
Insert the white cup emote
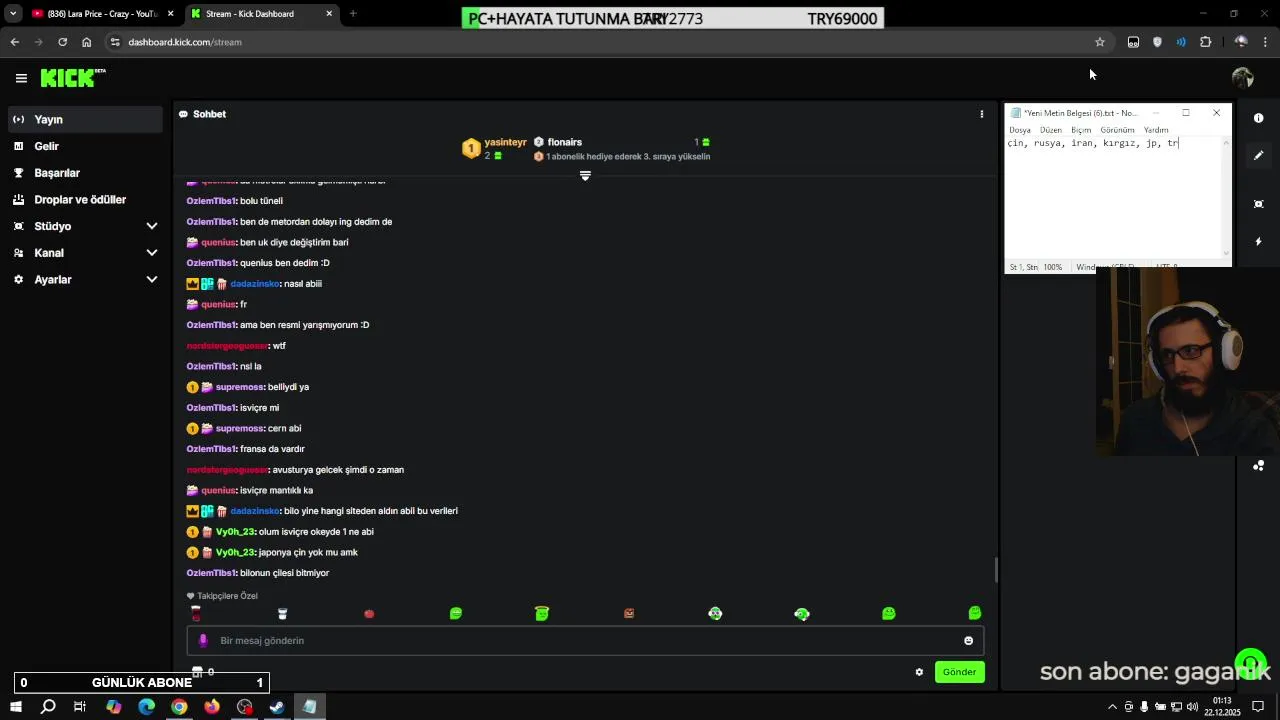pos(282,613)
